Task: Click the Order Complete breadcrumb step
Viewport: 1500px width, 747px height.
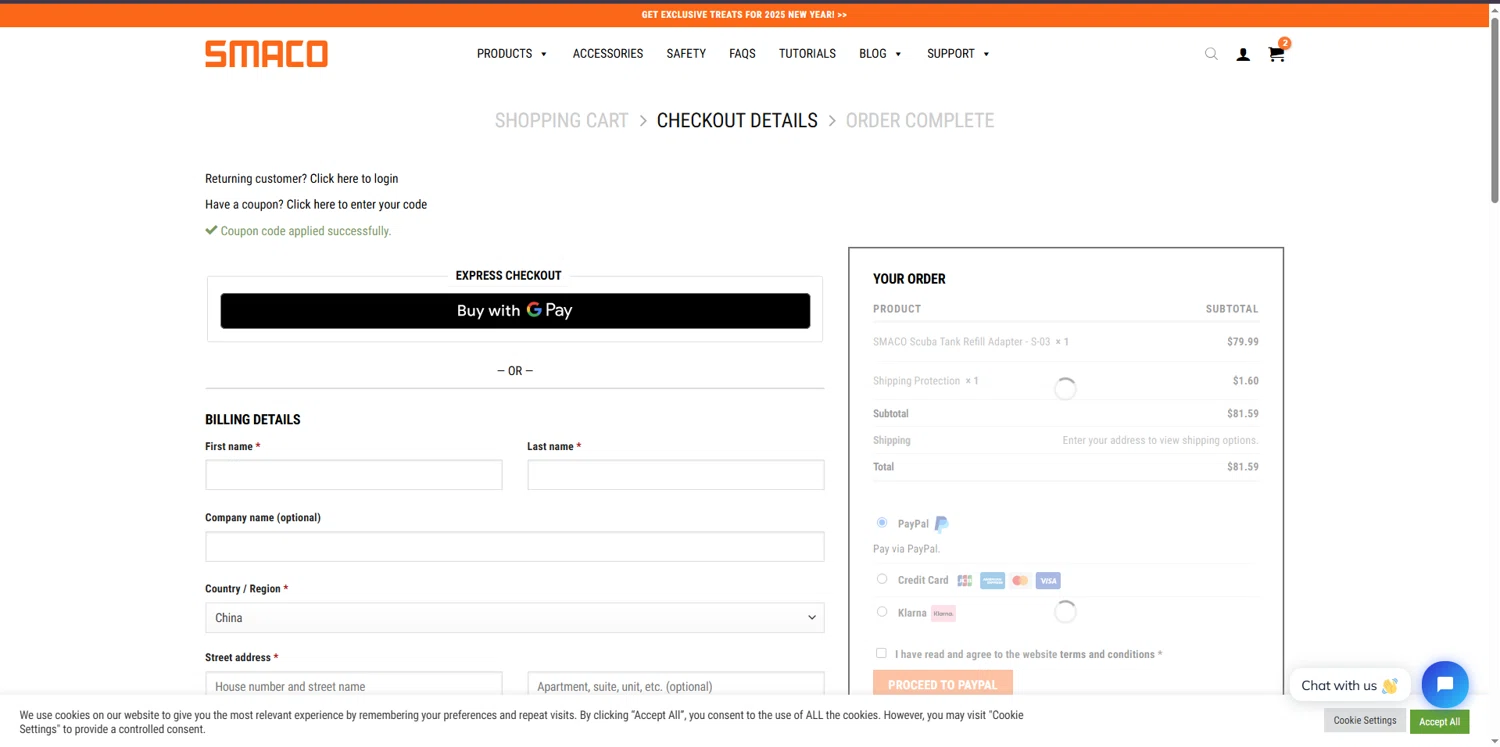Action: [x=920, y=121]
